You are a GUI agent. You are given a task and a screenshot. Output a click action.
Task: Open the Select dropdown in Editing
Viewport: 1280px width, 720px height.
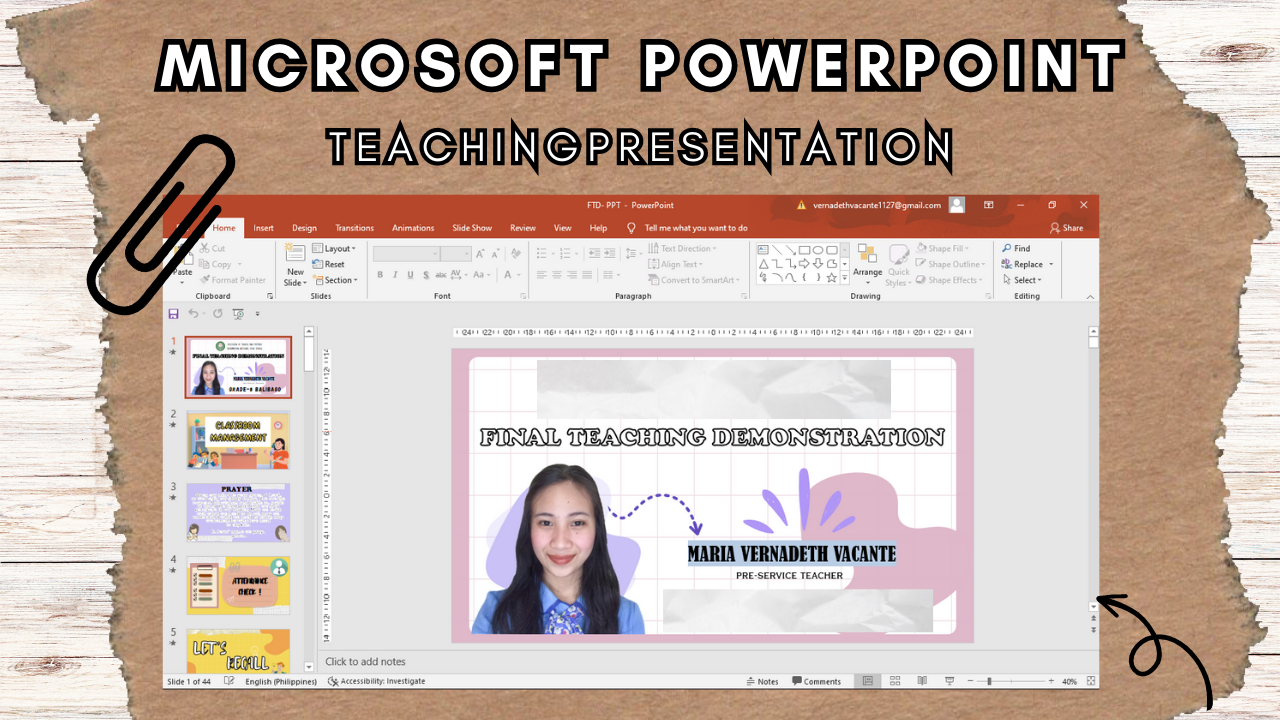(1022, 280)
